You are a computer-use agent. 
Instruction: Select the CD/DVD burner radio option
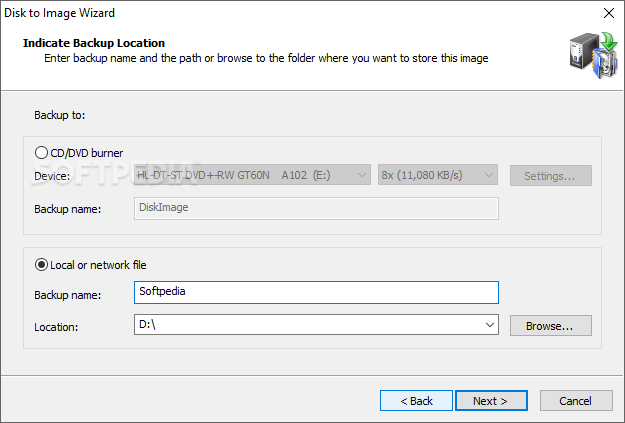(x=41, y=152)
